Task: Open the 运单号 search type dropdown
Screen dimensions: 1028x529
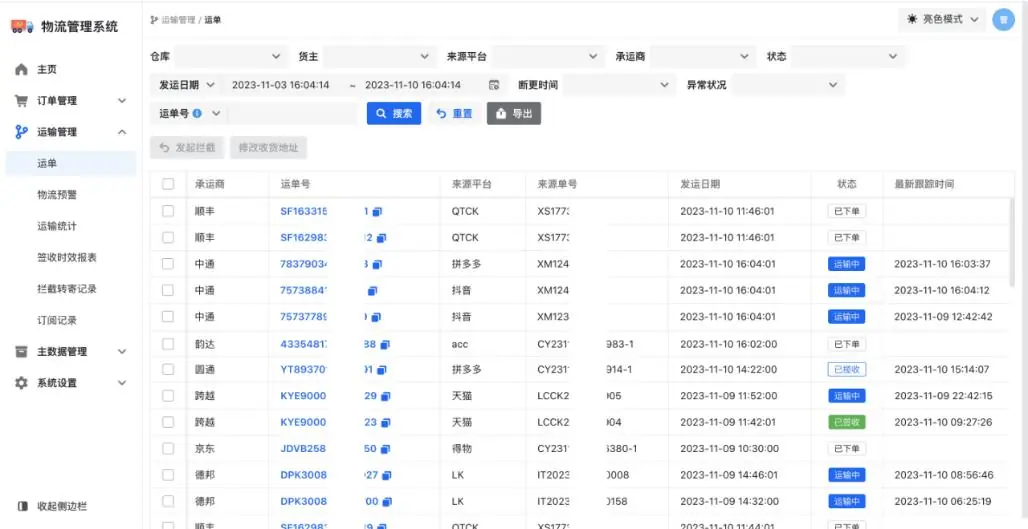Action: [x=189, y=113]
